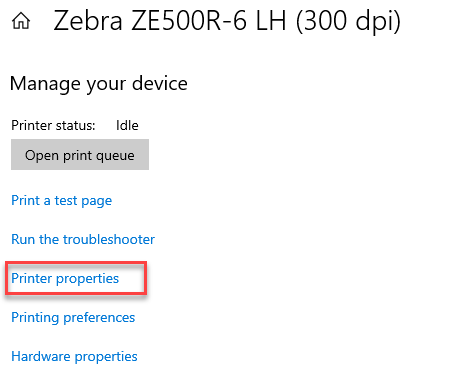The image size is (466, 379).
Task: Select the highlighted Printer properties link
Action: 65,278
